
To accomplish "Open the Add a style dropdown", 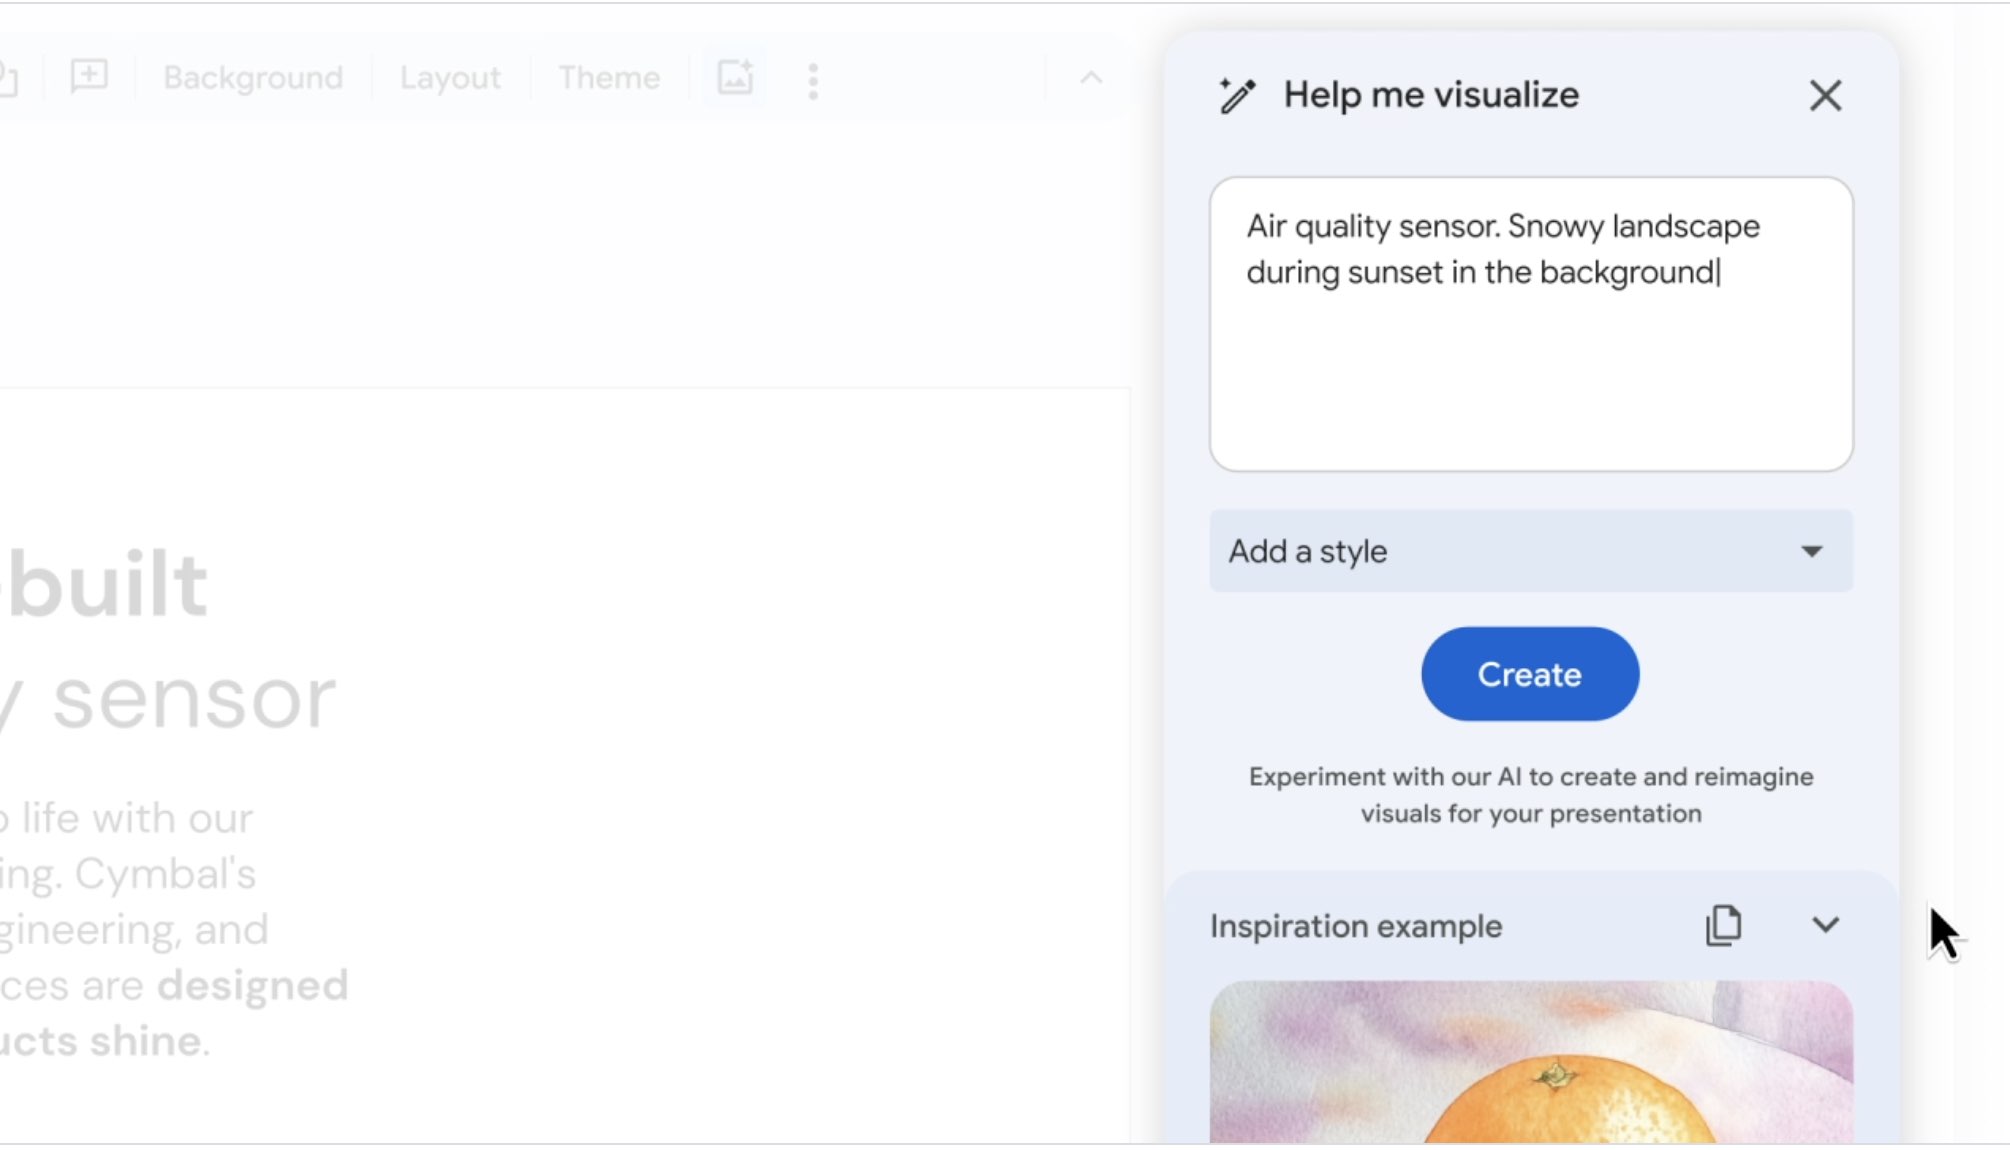I will click(1500, 551).
